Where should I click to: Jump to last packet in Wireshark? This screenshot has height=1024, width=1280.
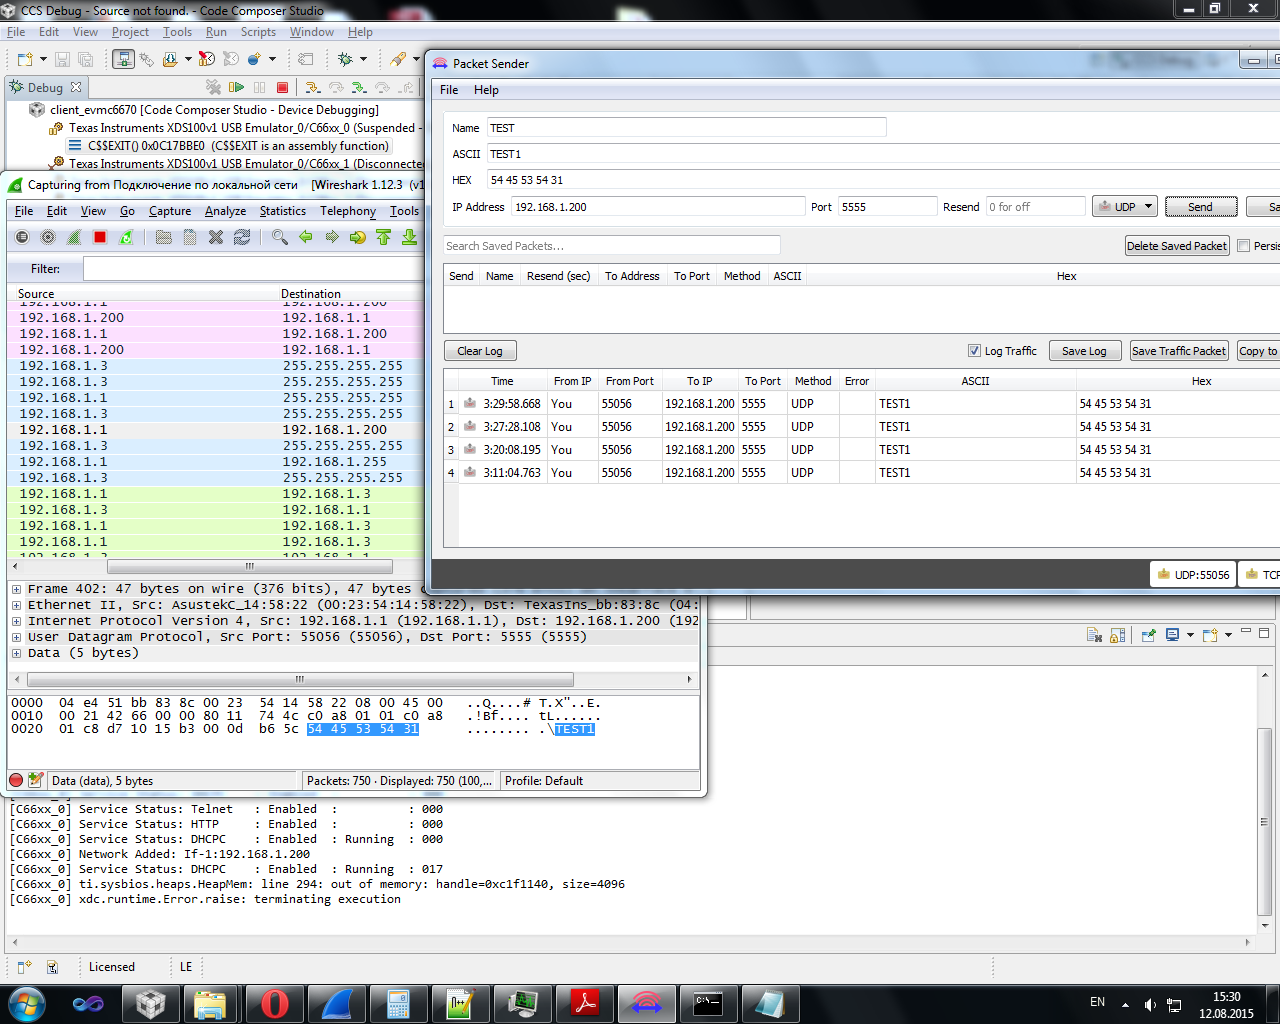pyautogui.click(x=410, y=237)
